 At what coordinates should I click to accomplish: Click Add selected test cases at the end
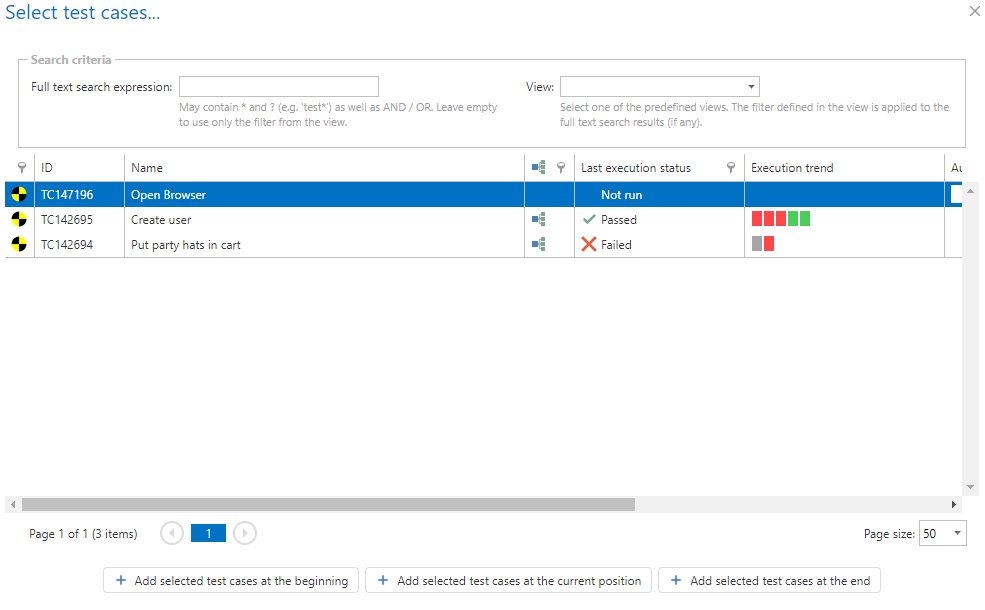coord(769,581)
